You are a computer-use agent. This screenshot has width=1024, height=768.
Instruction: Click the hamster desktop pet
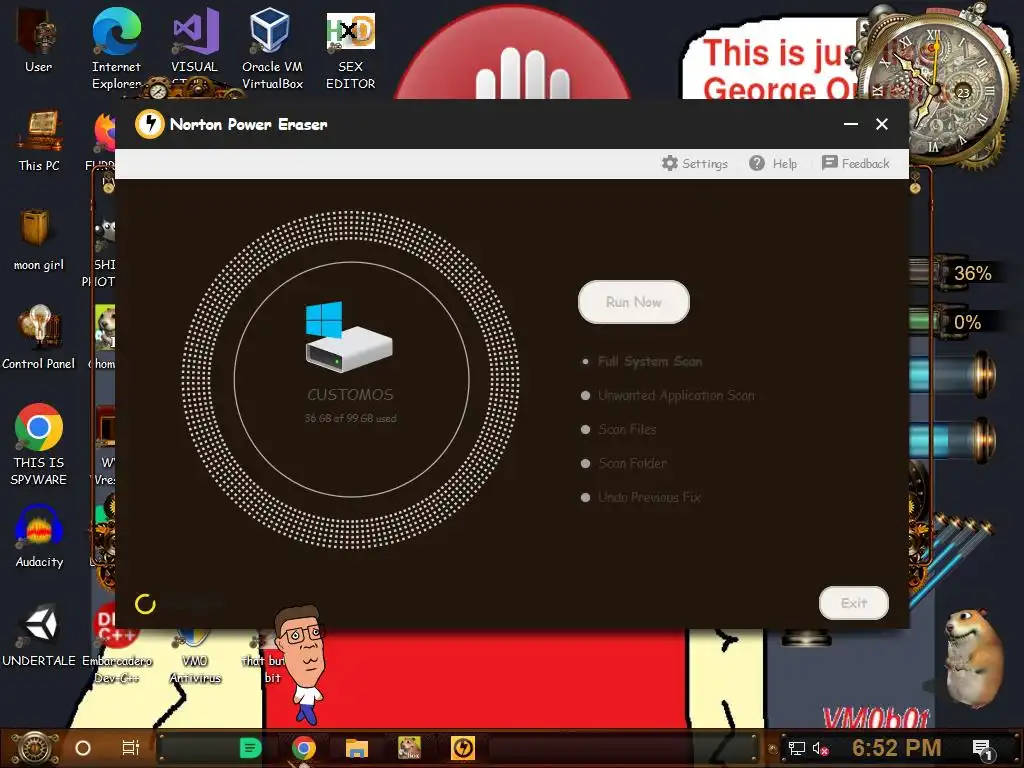tap(974, 656)
